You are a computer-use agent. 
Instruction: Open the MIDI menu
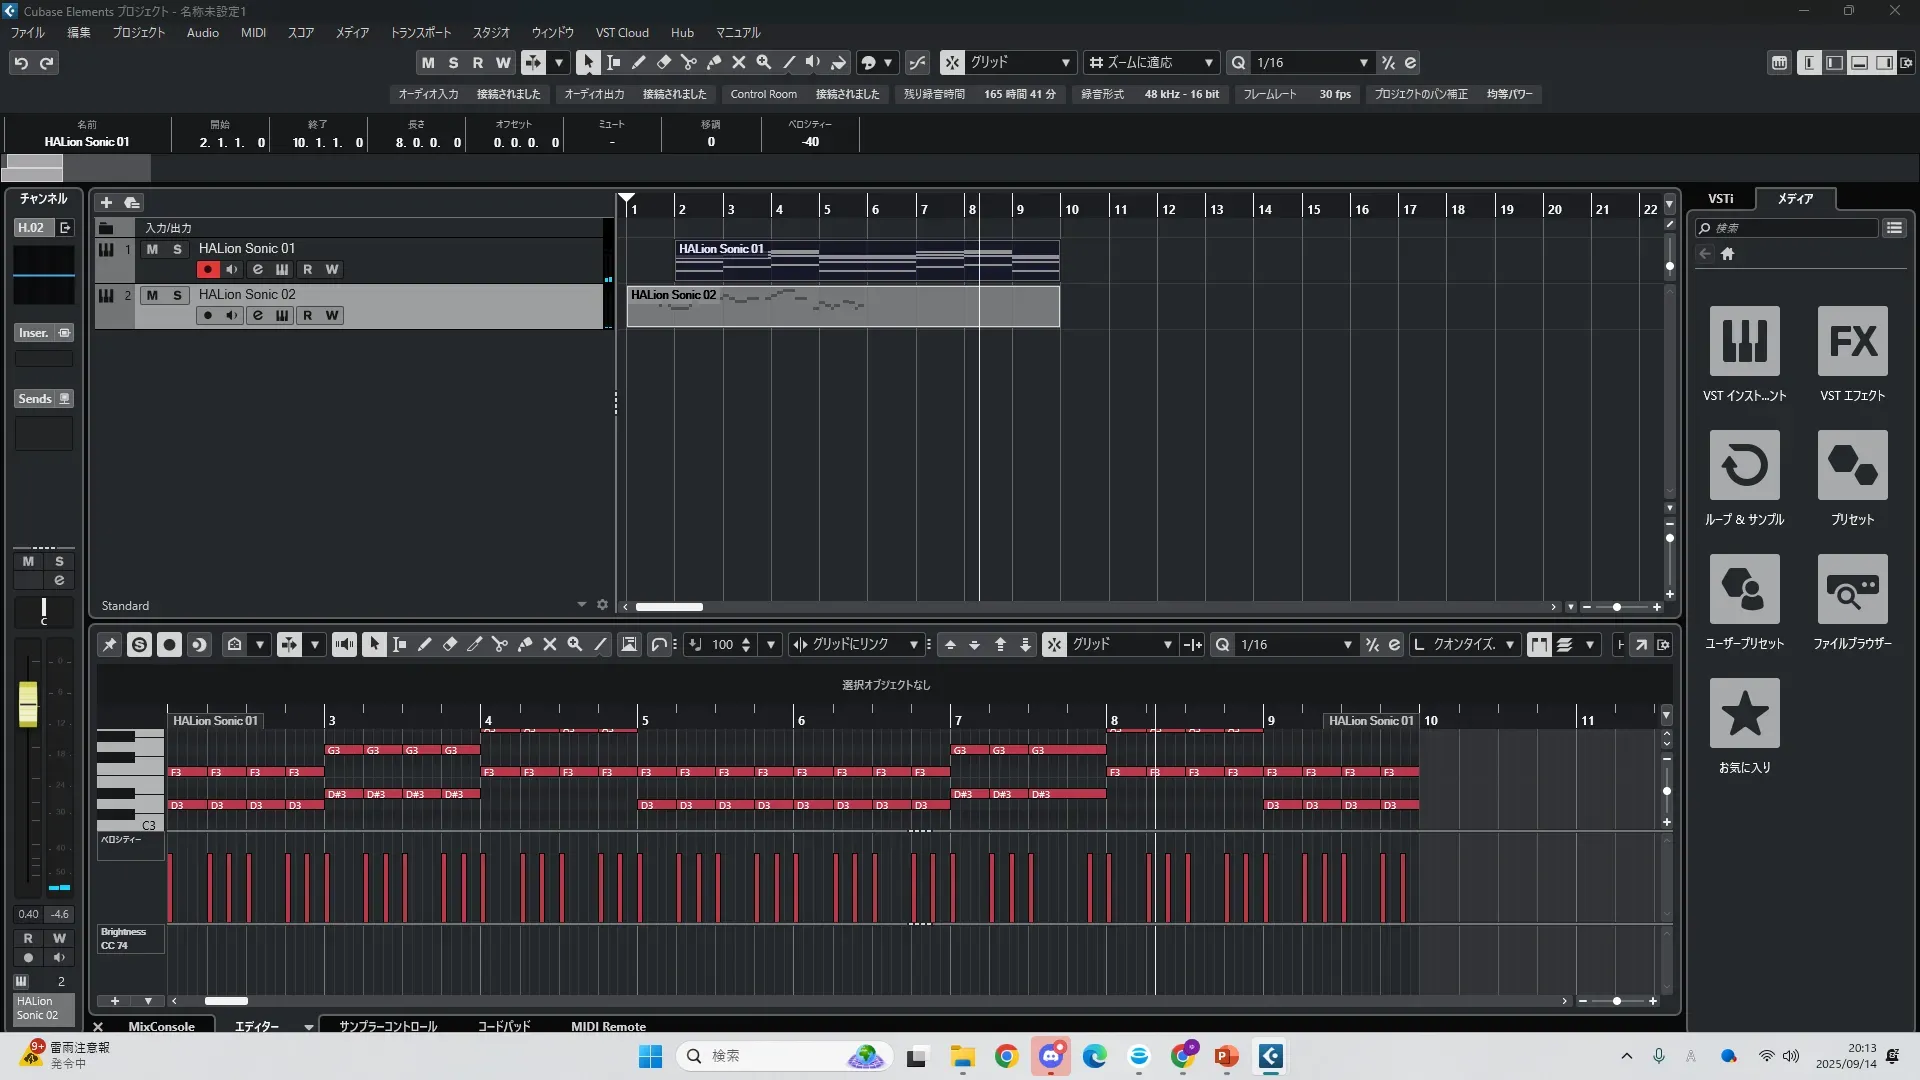pos(253,33)
